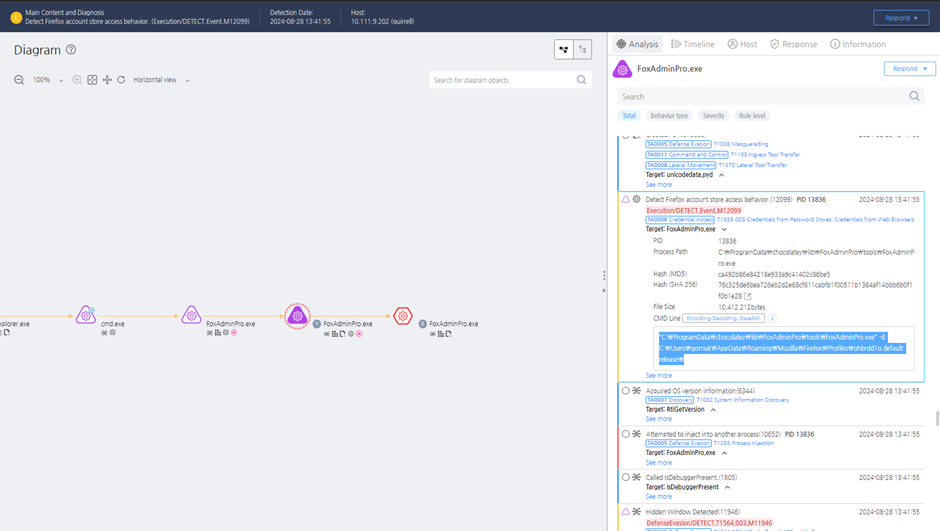Click the file icon under FoxAdminPro.exe node 2
Viewport: 940px width, 531px height.
pos(448,334)
